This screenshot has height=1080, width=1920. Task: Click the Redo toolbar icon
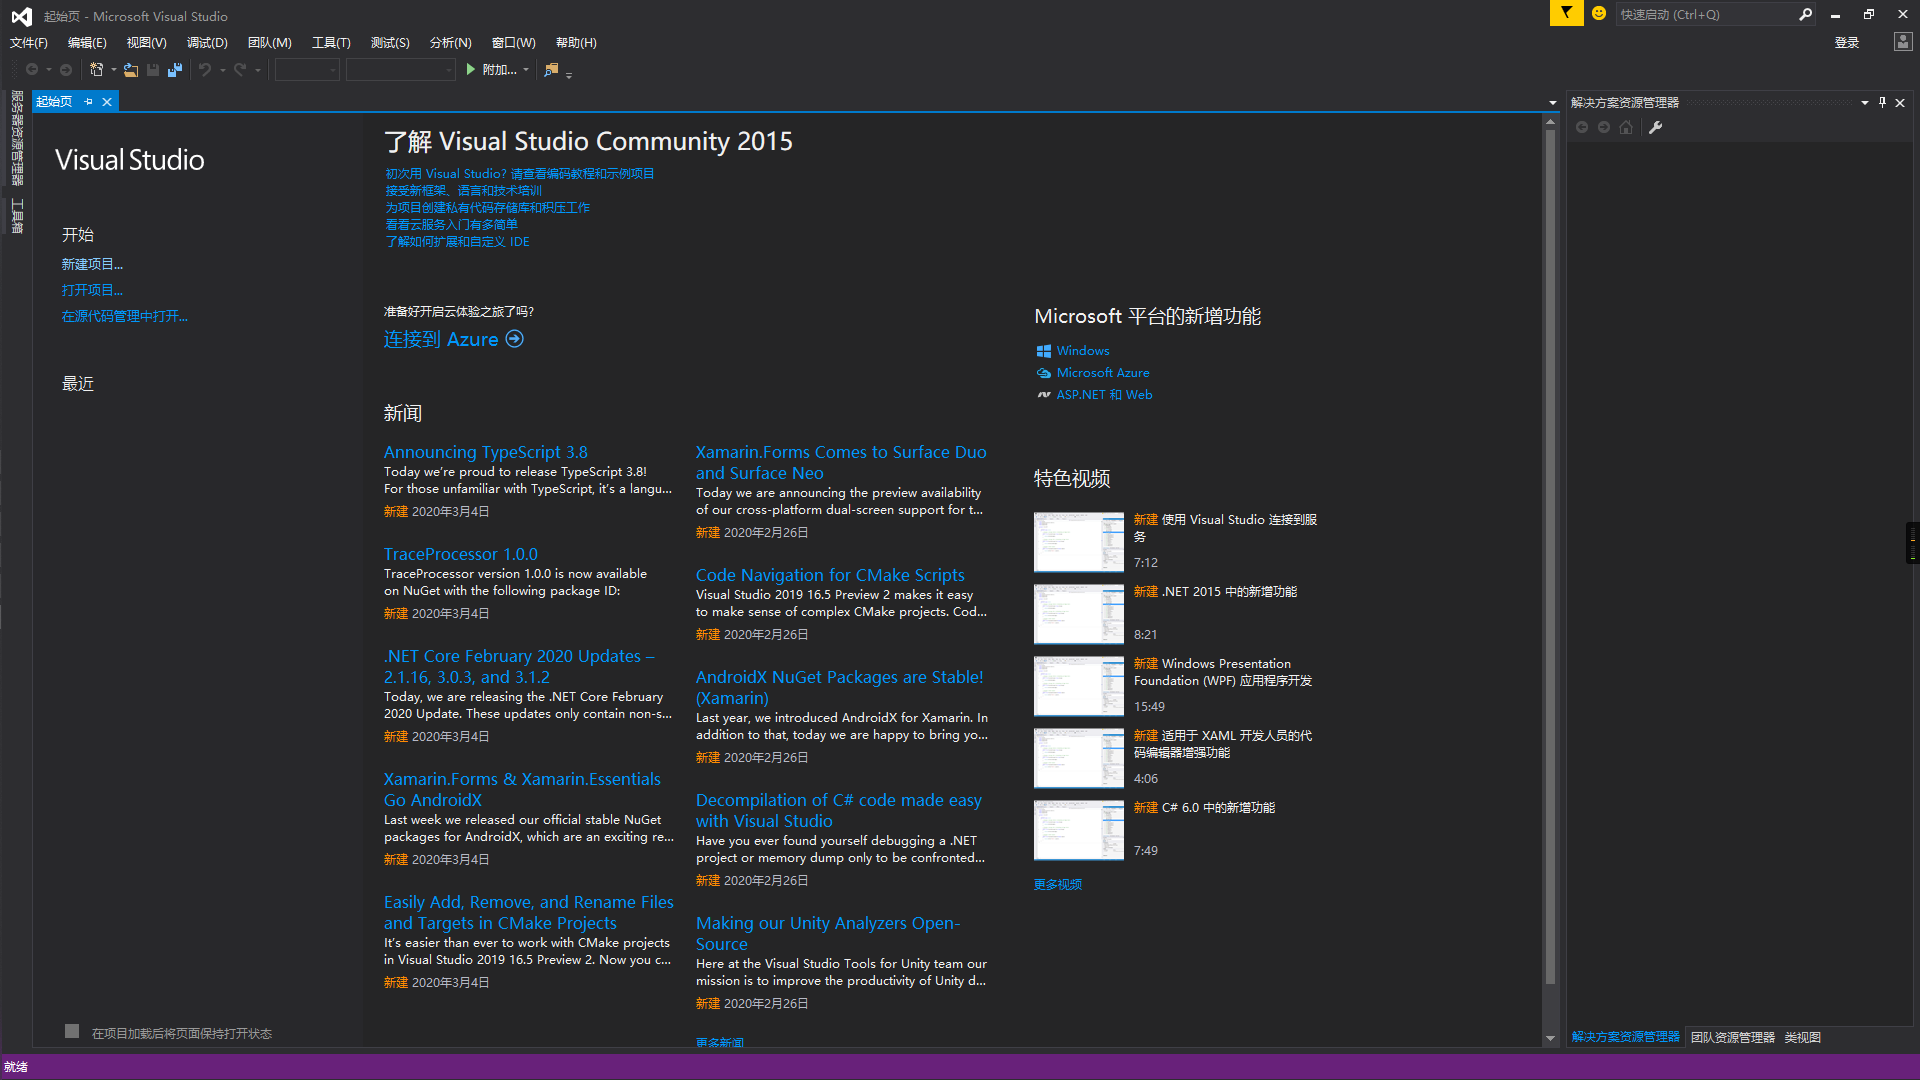pyautogui.click(x=240, y=70)
